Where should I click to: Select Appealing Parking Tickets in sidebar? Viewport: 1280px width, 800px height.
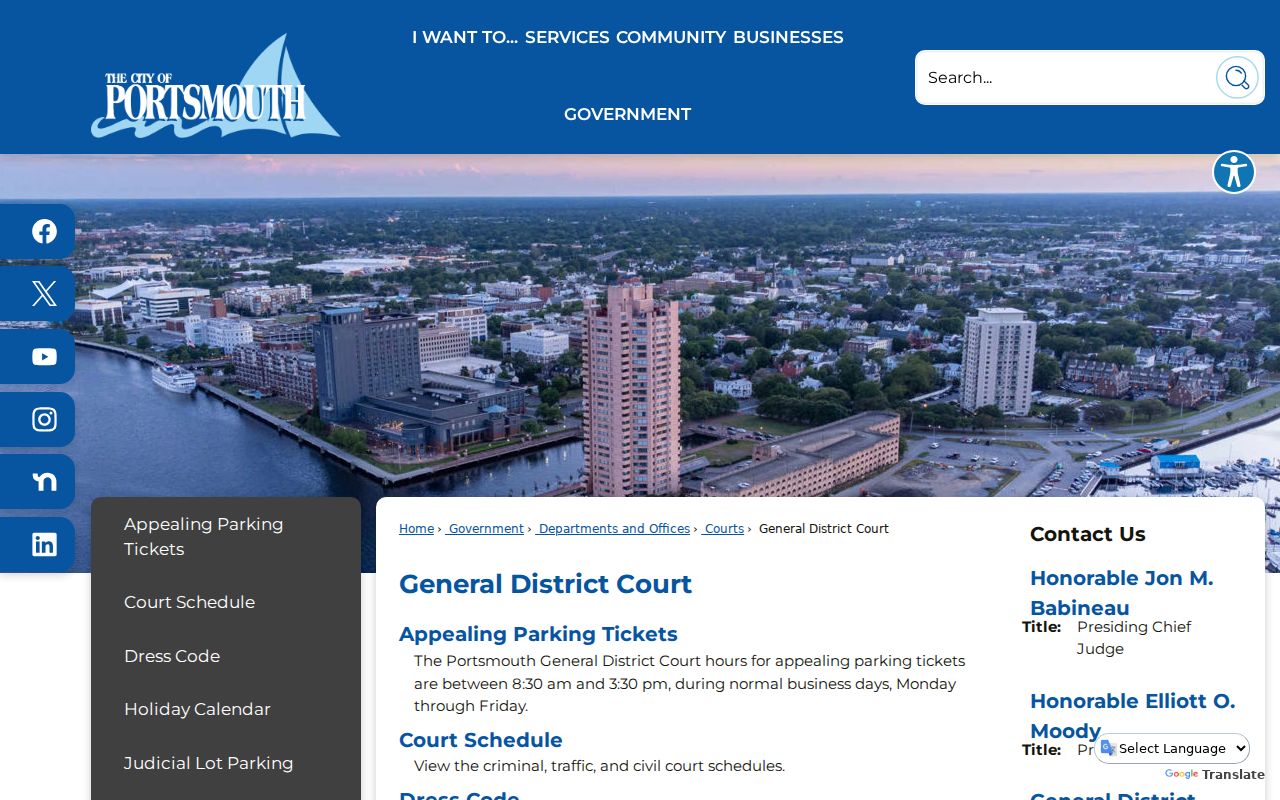(225, 537)
